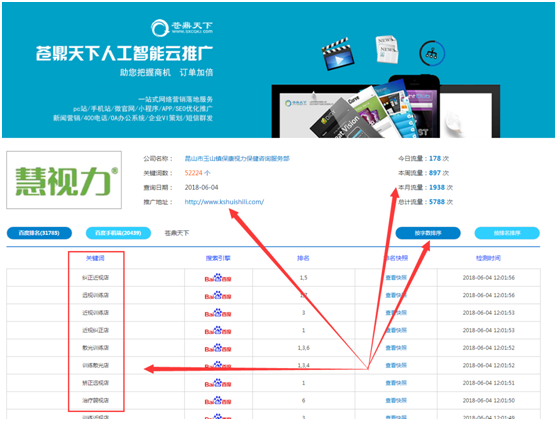Click the Baidu logo in the 治疗弱视店 row
557x421 pixels.
(x=218, y=401)
